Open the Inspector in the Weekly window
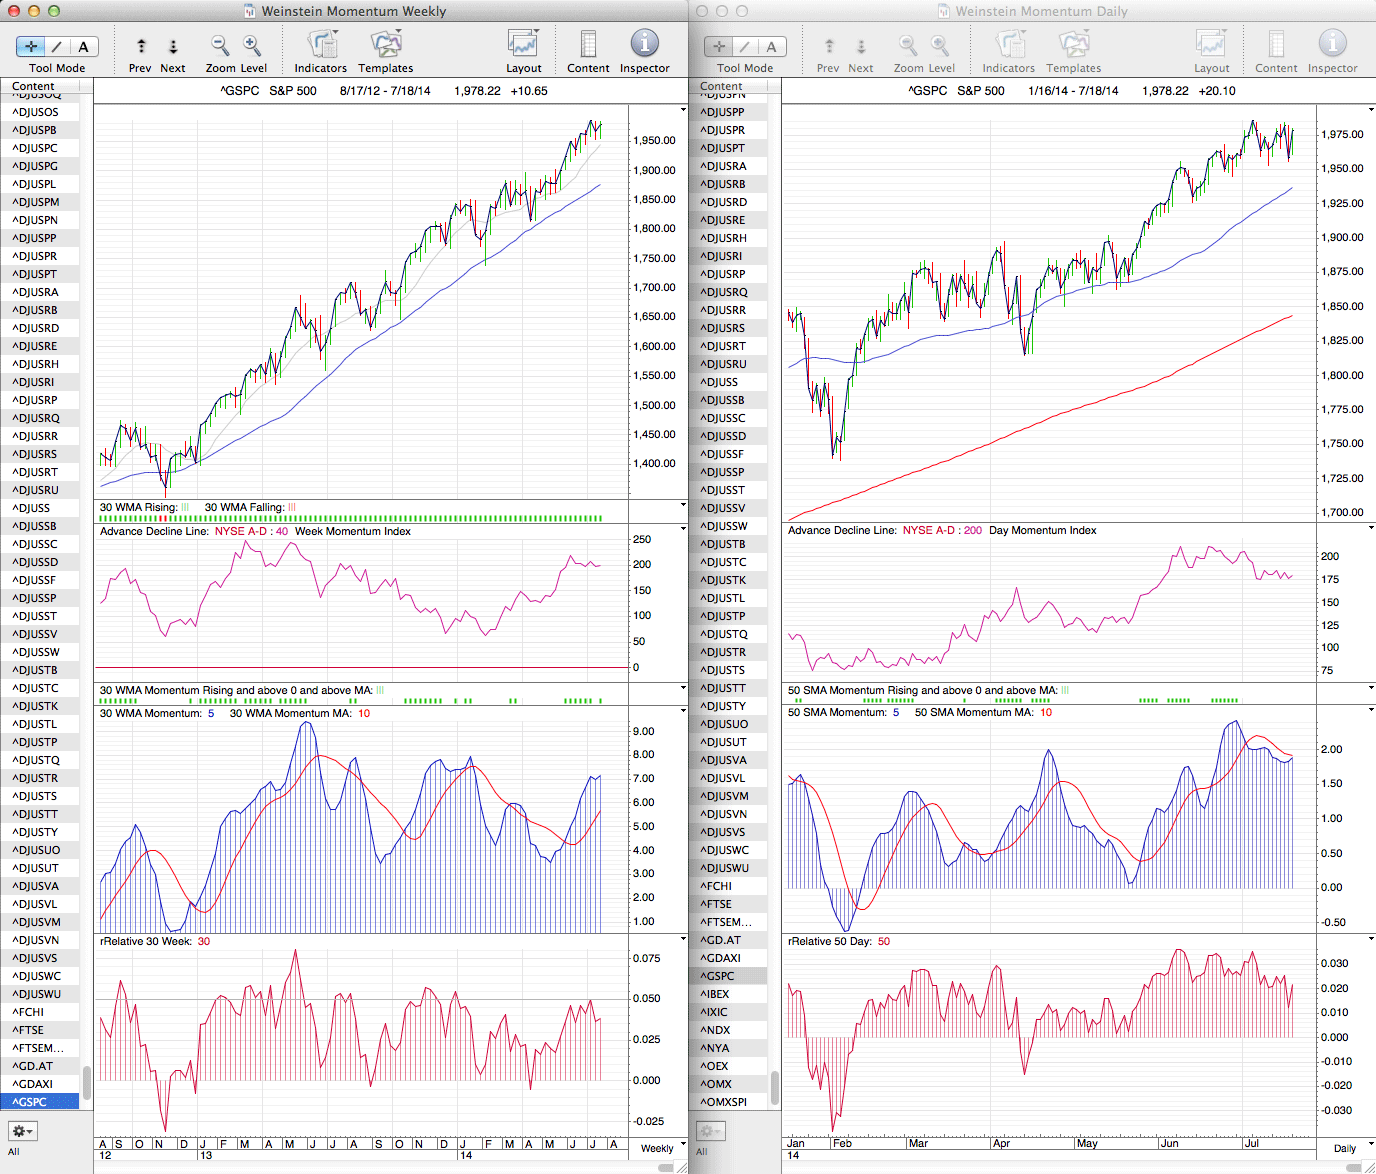This screenshot has height=1174, width=1376. pos(644,45)
